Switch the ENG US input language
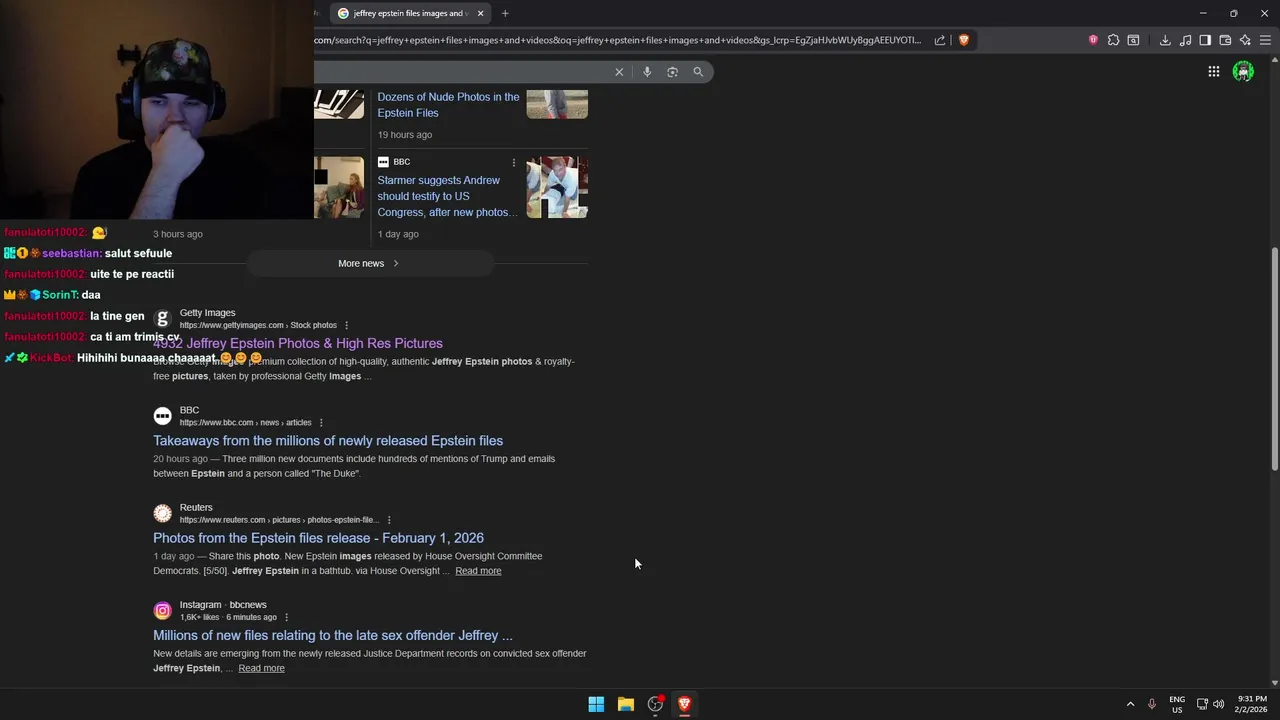 click(1177, 704)
